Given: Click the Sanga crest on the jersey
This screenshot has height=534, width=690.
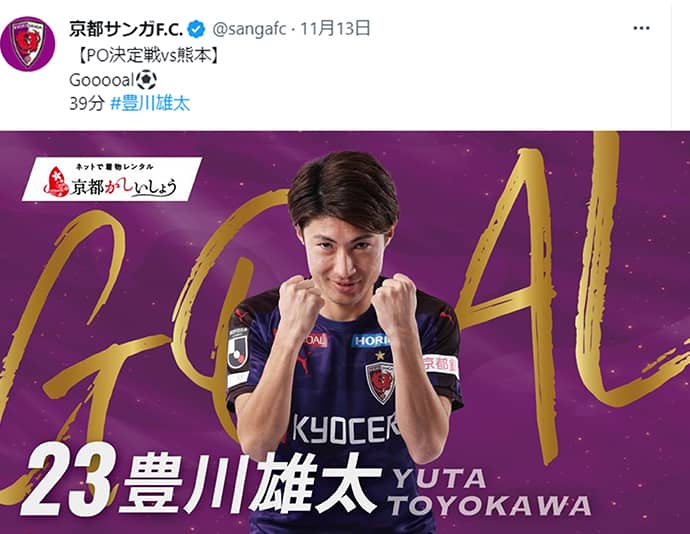Looking at the screenshot, I should click(380, 383).
